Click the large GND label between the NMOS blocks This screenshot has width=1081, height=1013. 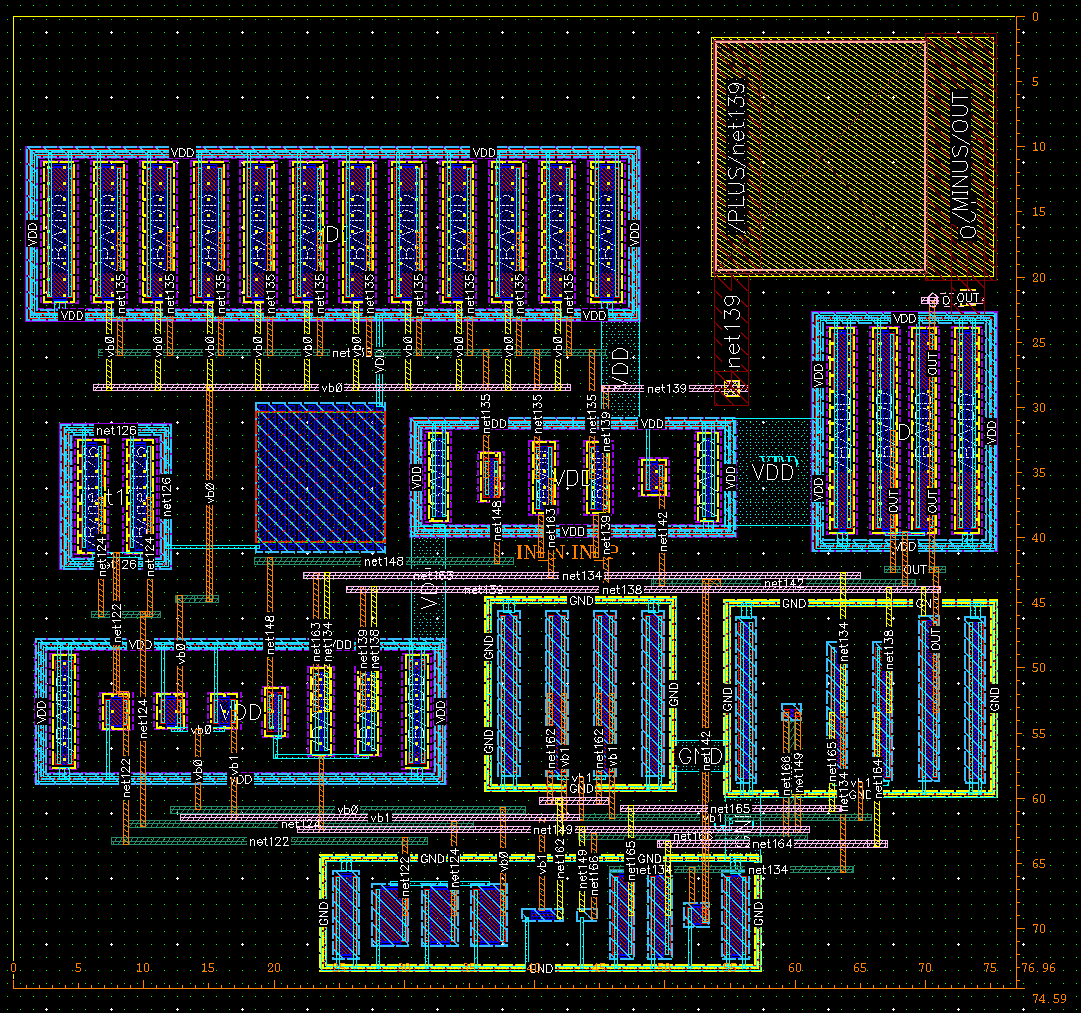tap(700, 756)
